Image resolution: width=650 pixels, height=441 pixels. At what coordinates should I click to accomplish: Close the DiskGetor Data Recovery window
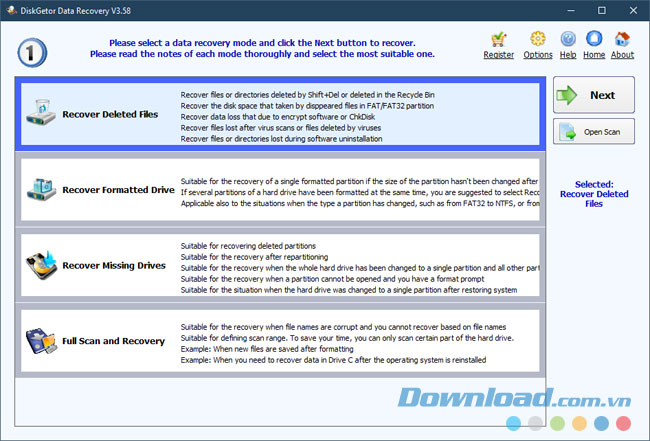(x=633, y=10)
